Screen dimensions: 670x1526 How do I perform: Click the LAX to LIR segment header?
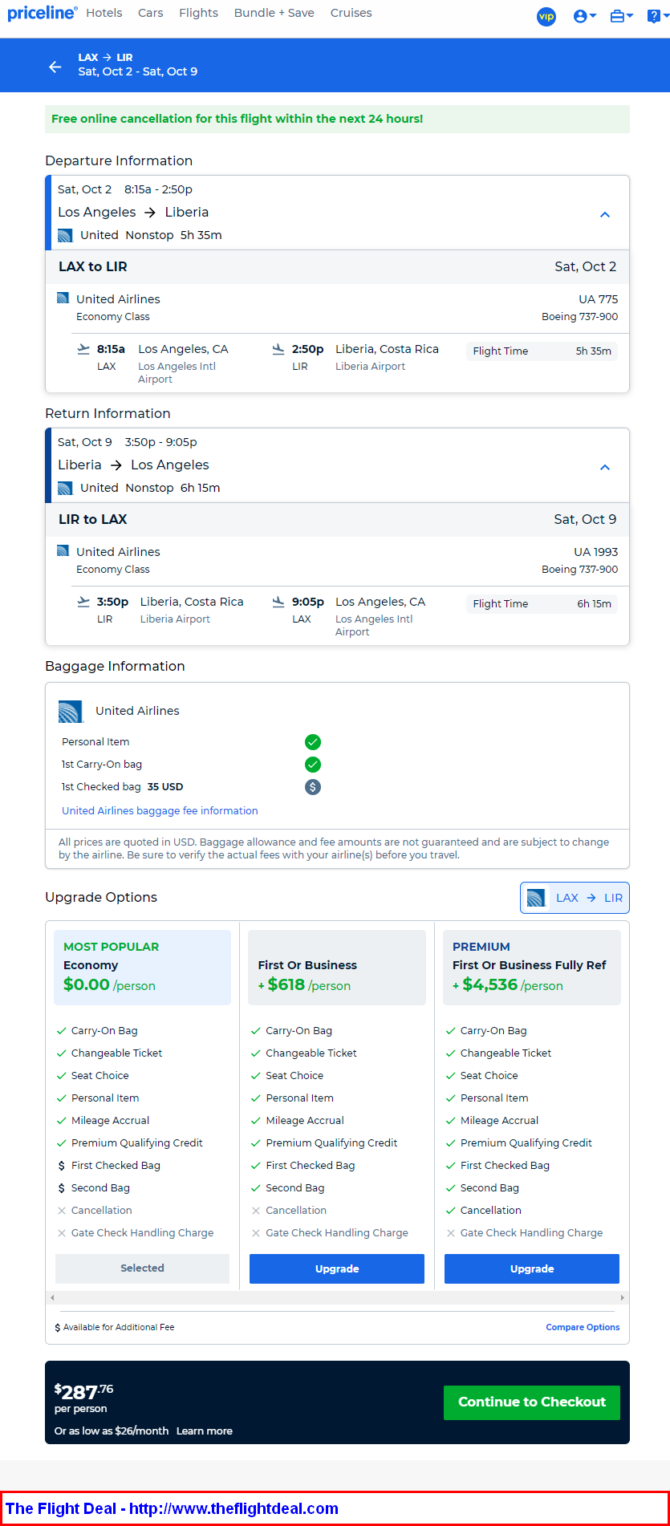[x=337, y=267]
